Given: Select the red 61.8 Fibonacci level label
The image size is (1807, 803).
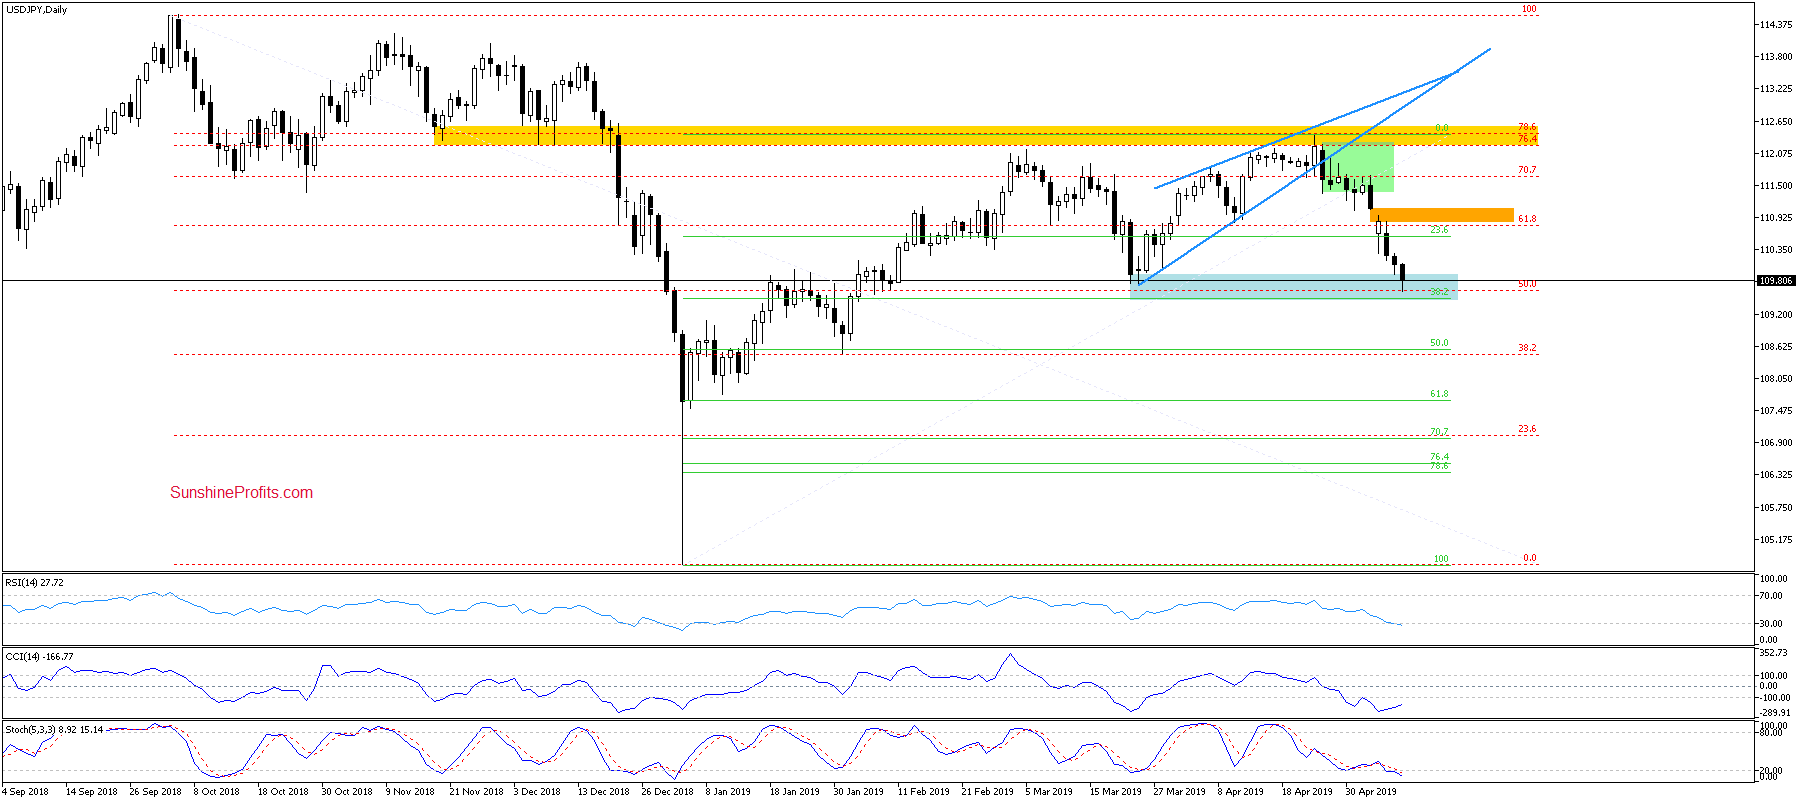Looking at the screenshot, I should click(1527, 219).
